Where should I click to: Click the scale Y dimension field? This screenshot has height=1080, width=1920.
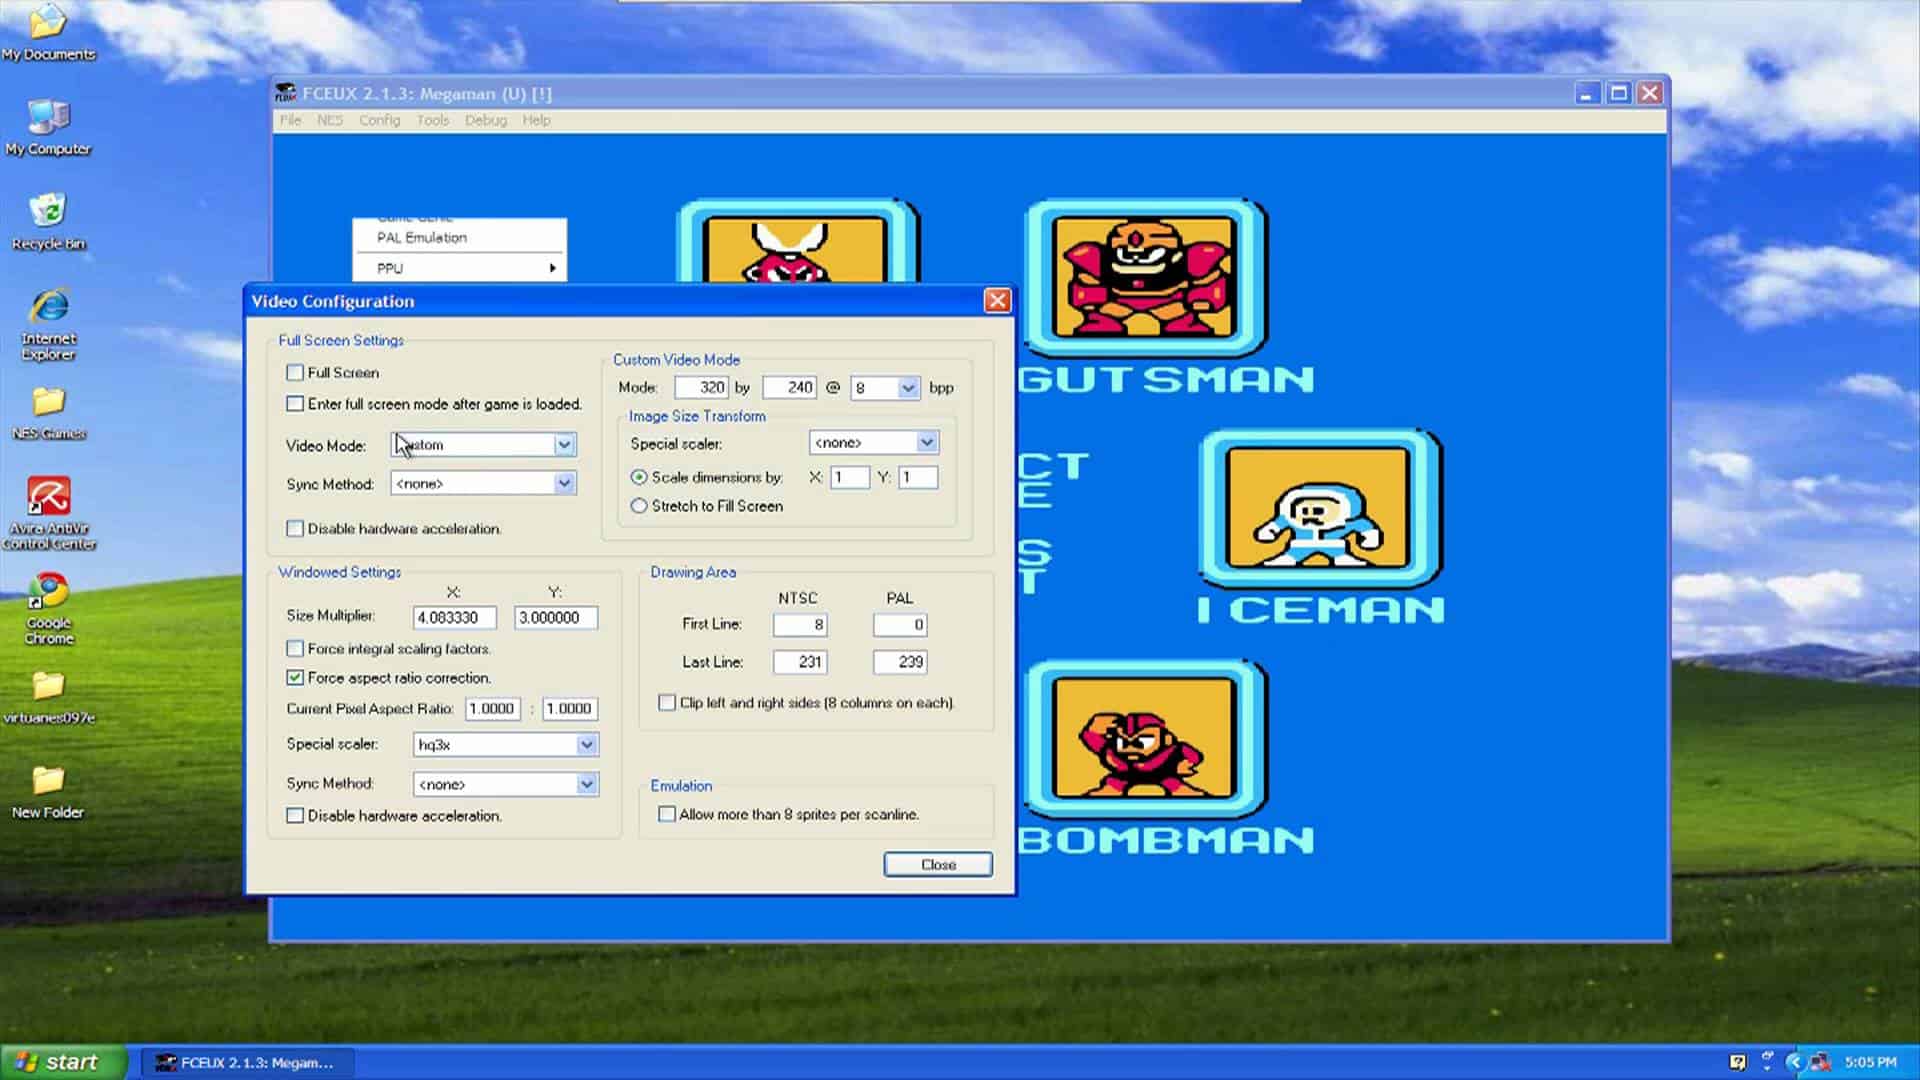(918, 477)
